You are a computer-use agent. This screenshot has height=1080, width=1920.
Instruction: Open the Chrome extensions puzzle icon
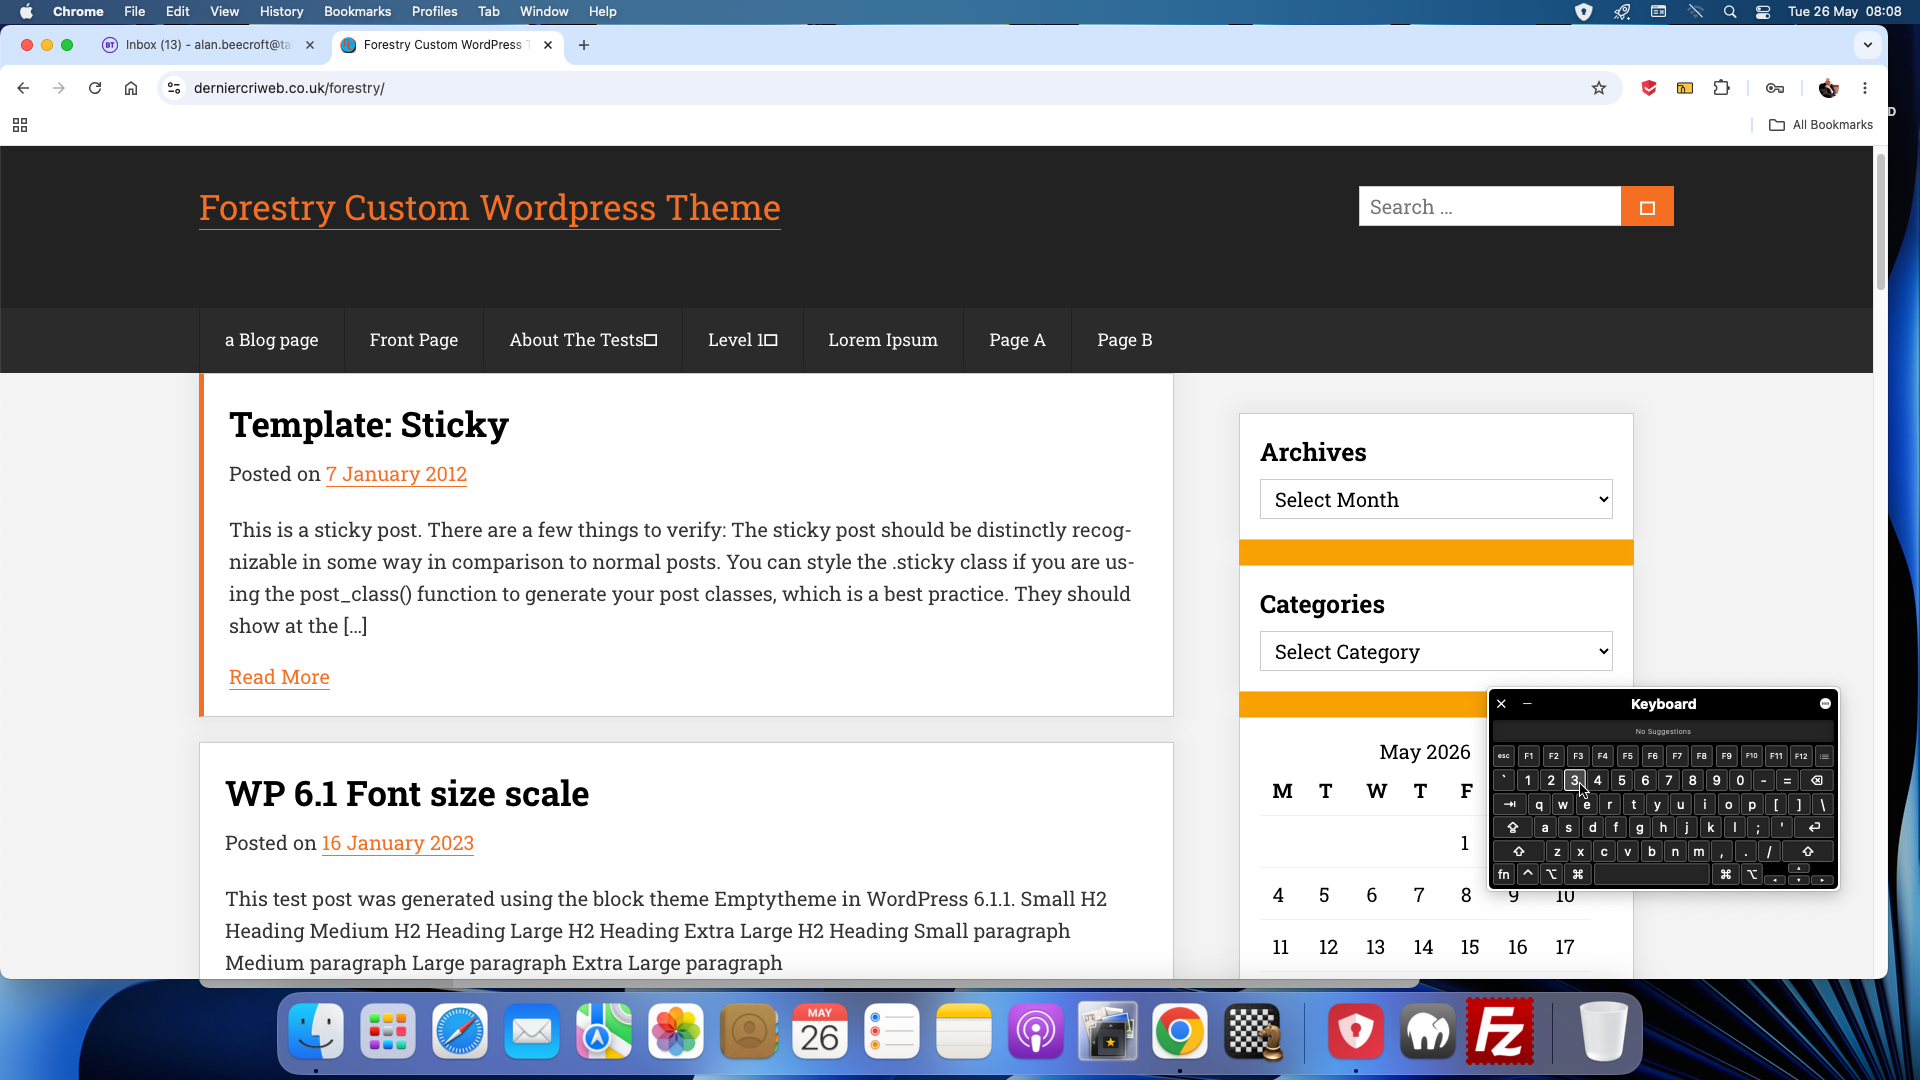[x=1721, y=88]
